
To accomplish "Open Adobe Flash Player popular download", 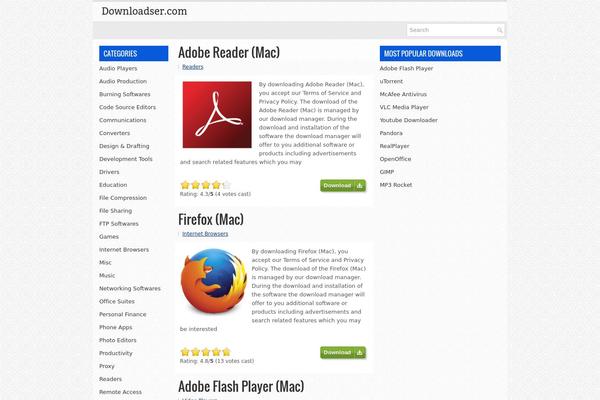I will click(x=406, y=69).
